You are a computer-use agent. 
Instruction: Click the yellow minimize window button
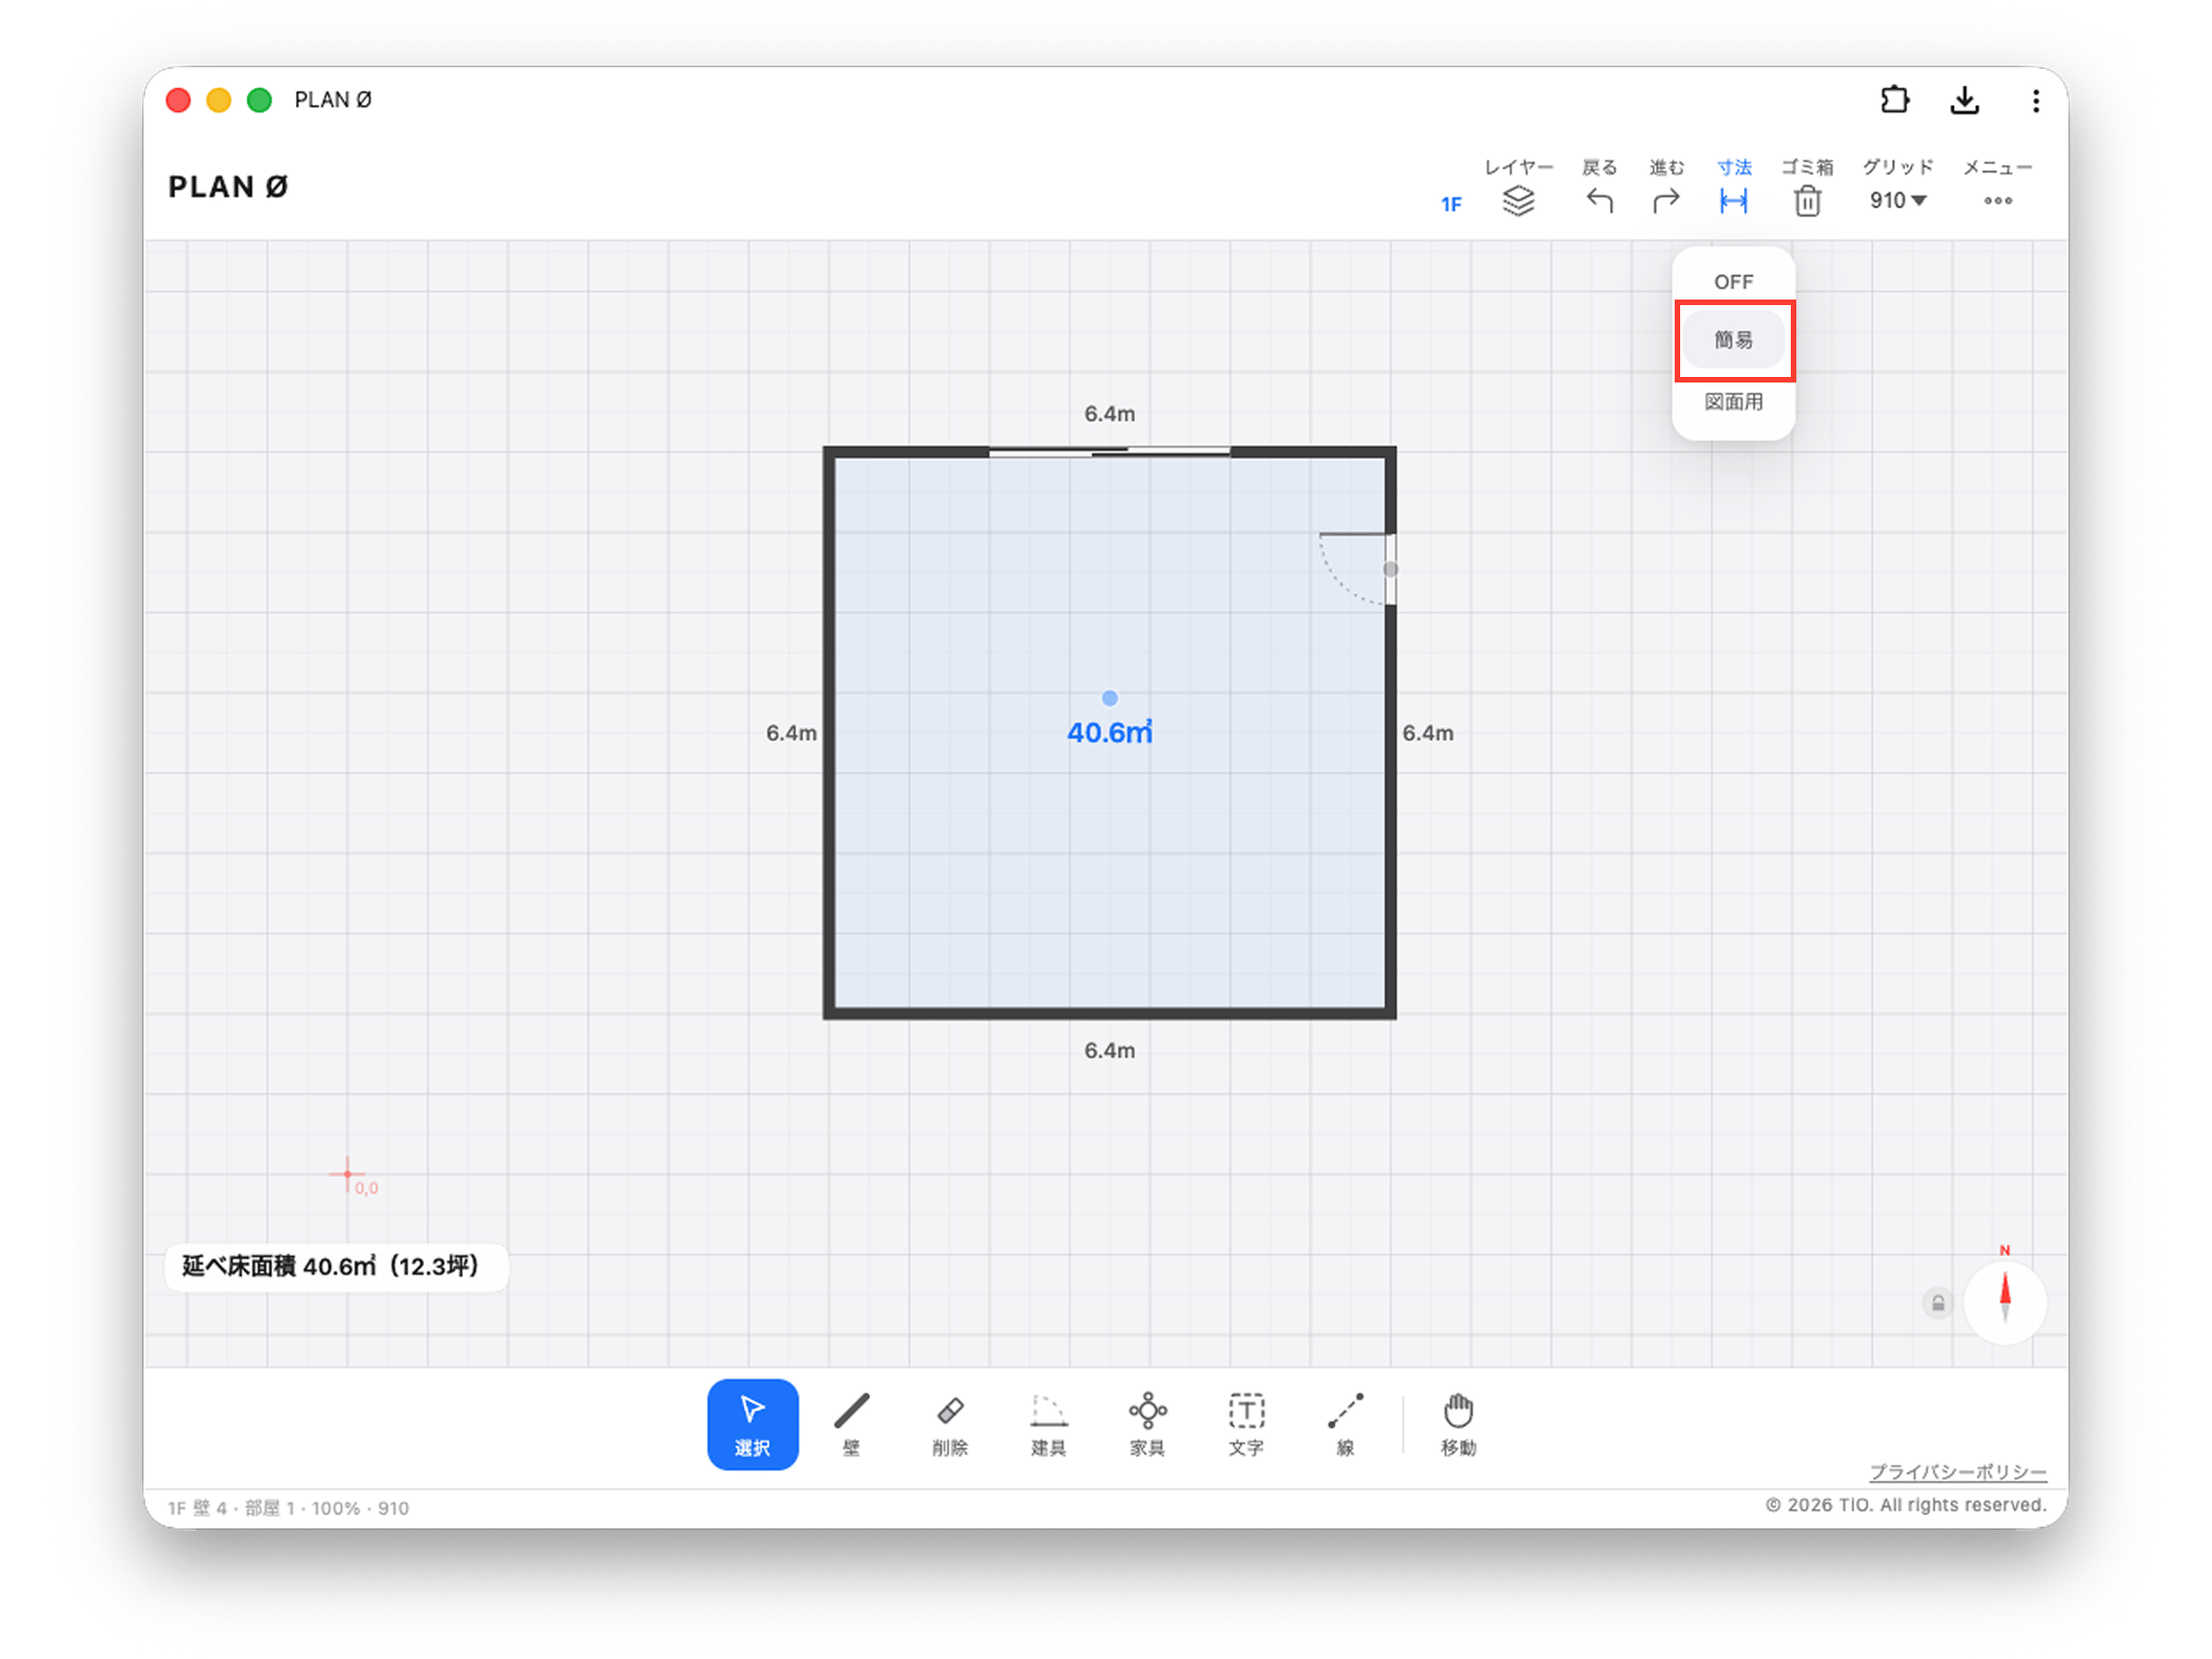[x=218, y=100]
